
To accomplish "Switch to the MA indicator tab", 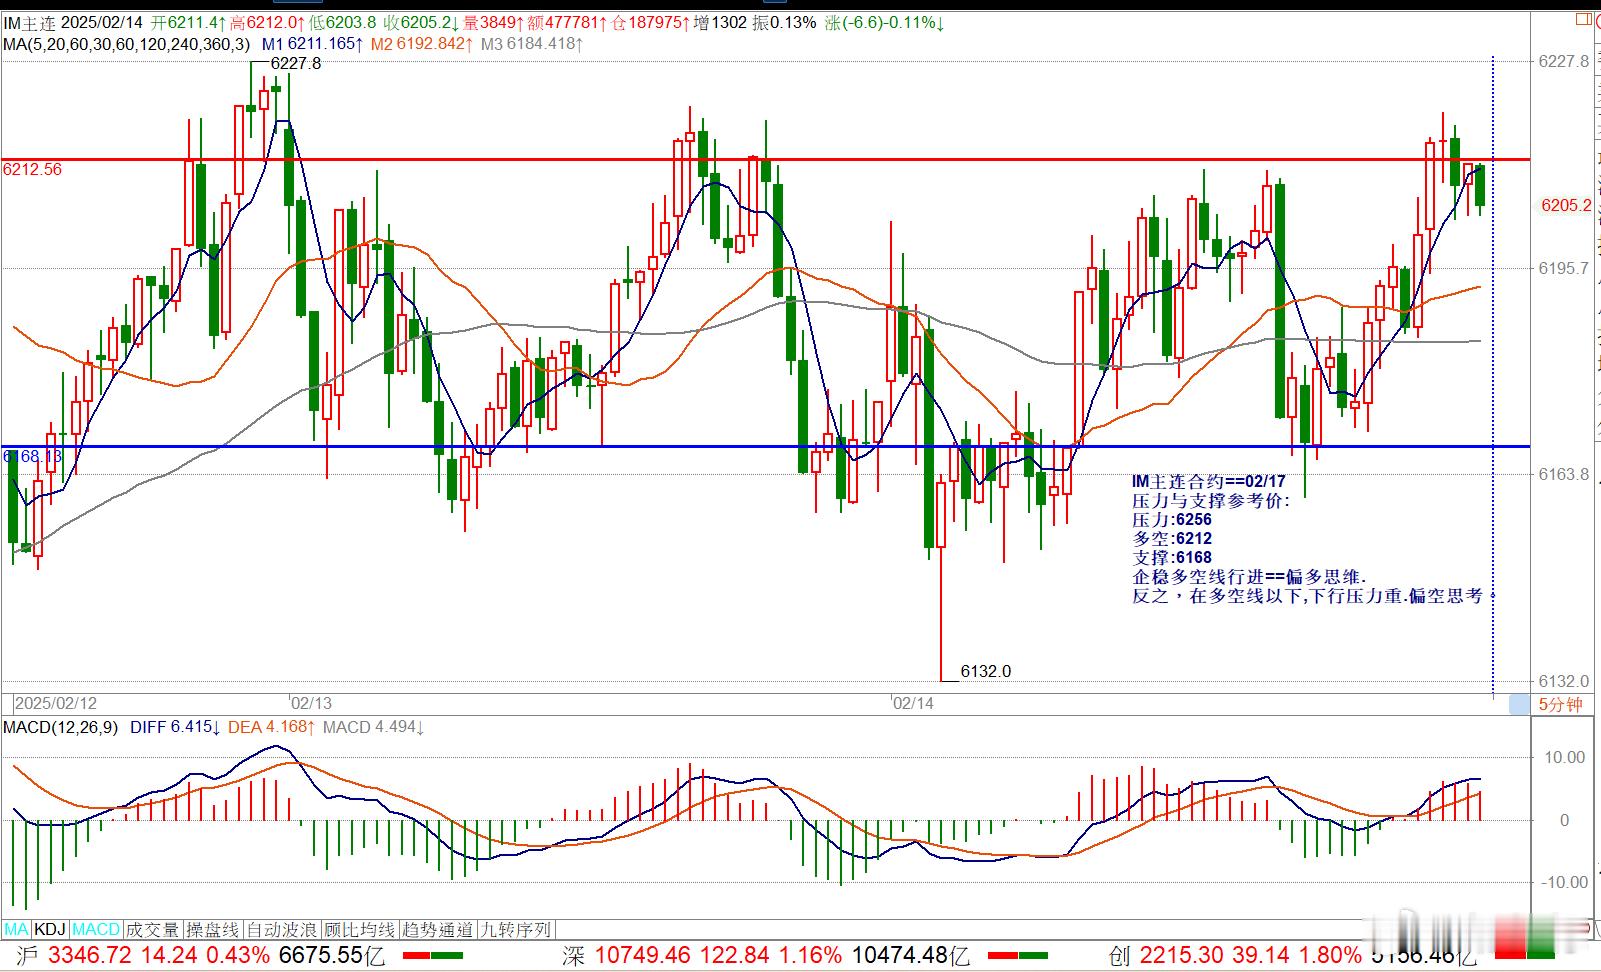I will coord(17,929).
